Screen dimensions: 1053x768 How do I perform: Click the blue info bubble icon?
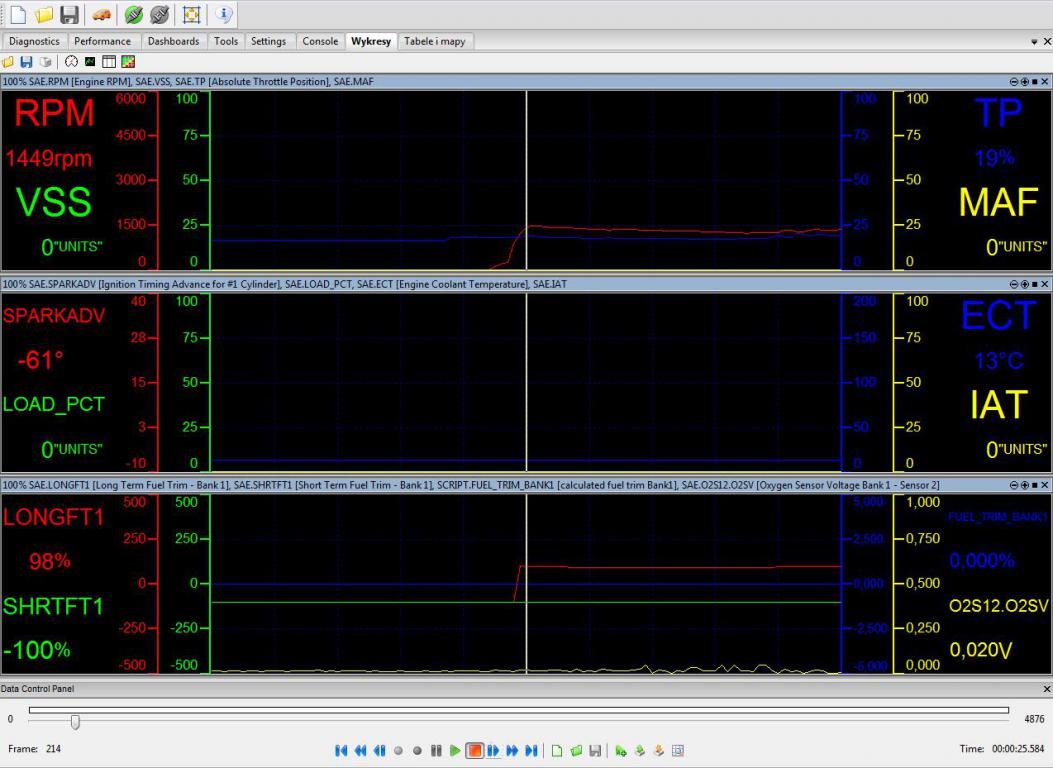224,15
